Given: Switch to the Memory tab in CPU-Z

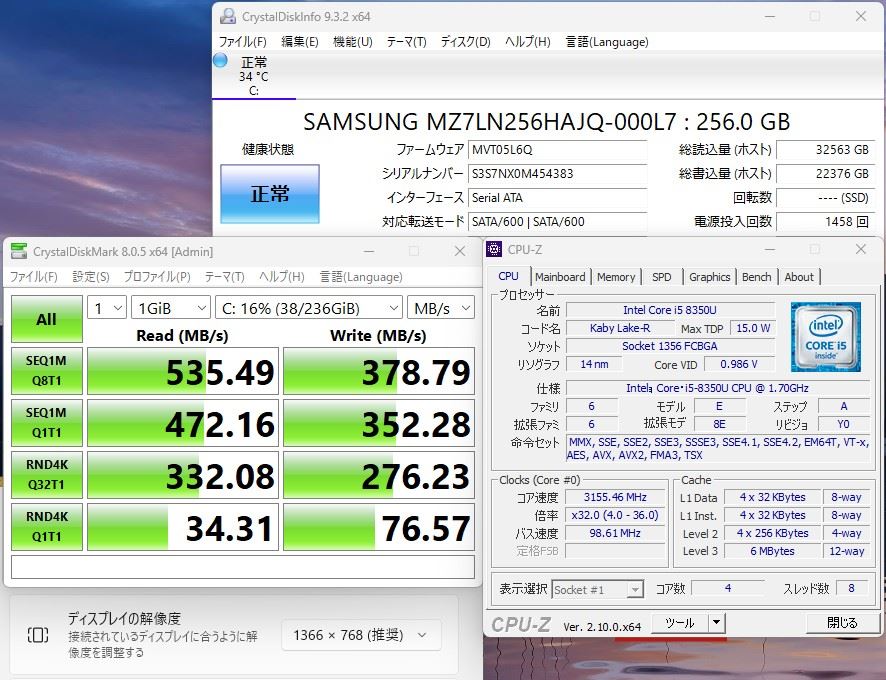Looking at the screenshot, I should (616, 276).
